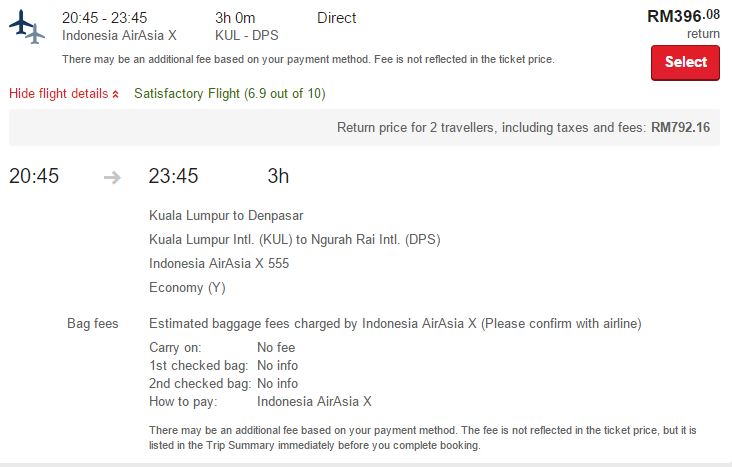Click the Bag fees label

(x=92, y=324)
